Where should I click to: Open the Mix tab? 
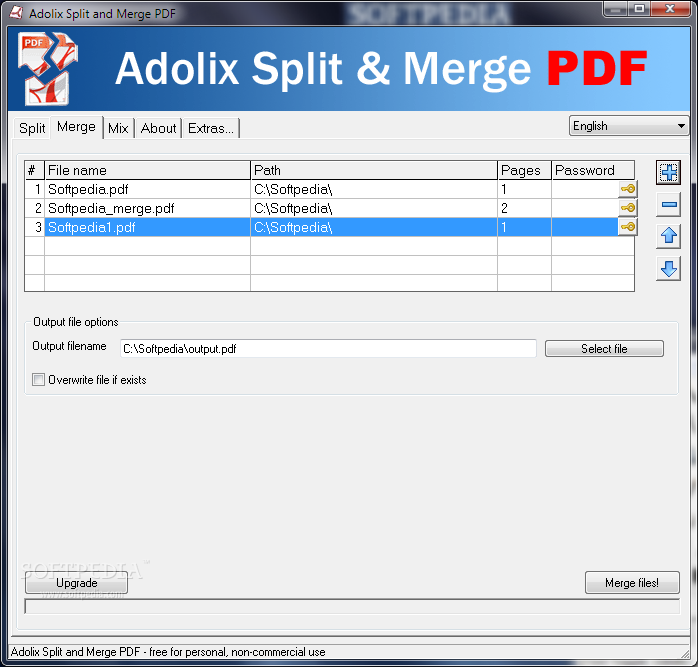click(118, 128)
